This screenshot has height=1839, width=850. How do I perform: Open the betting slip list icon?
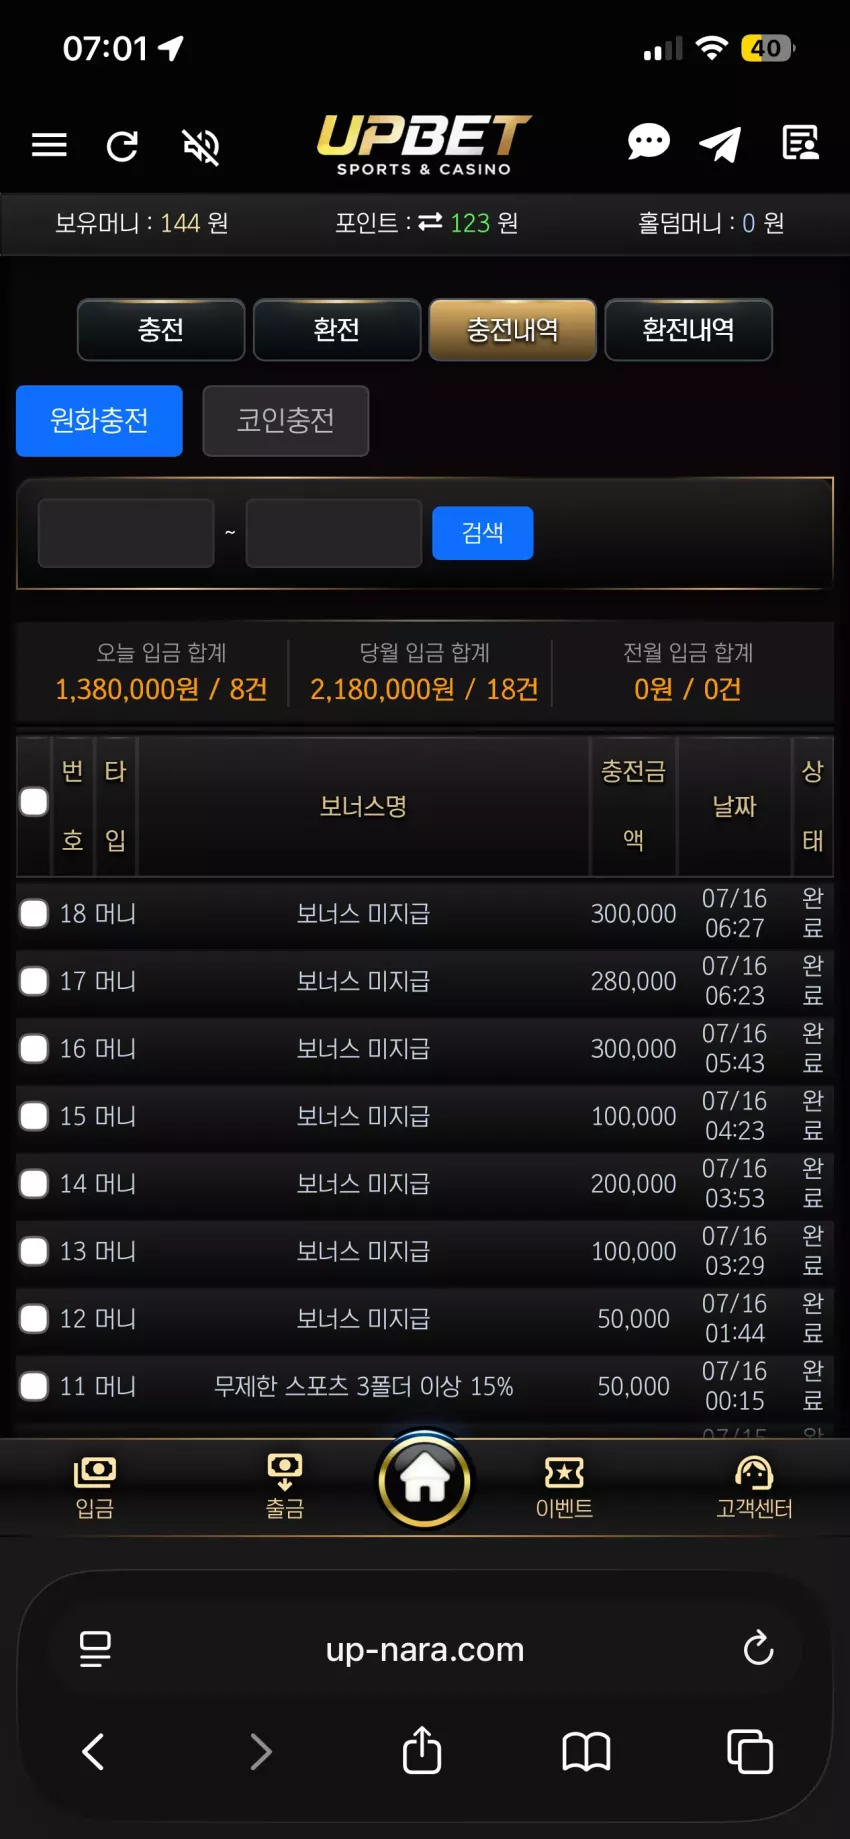tap(800, 143)
